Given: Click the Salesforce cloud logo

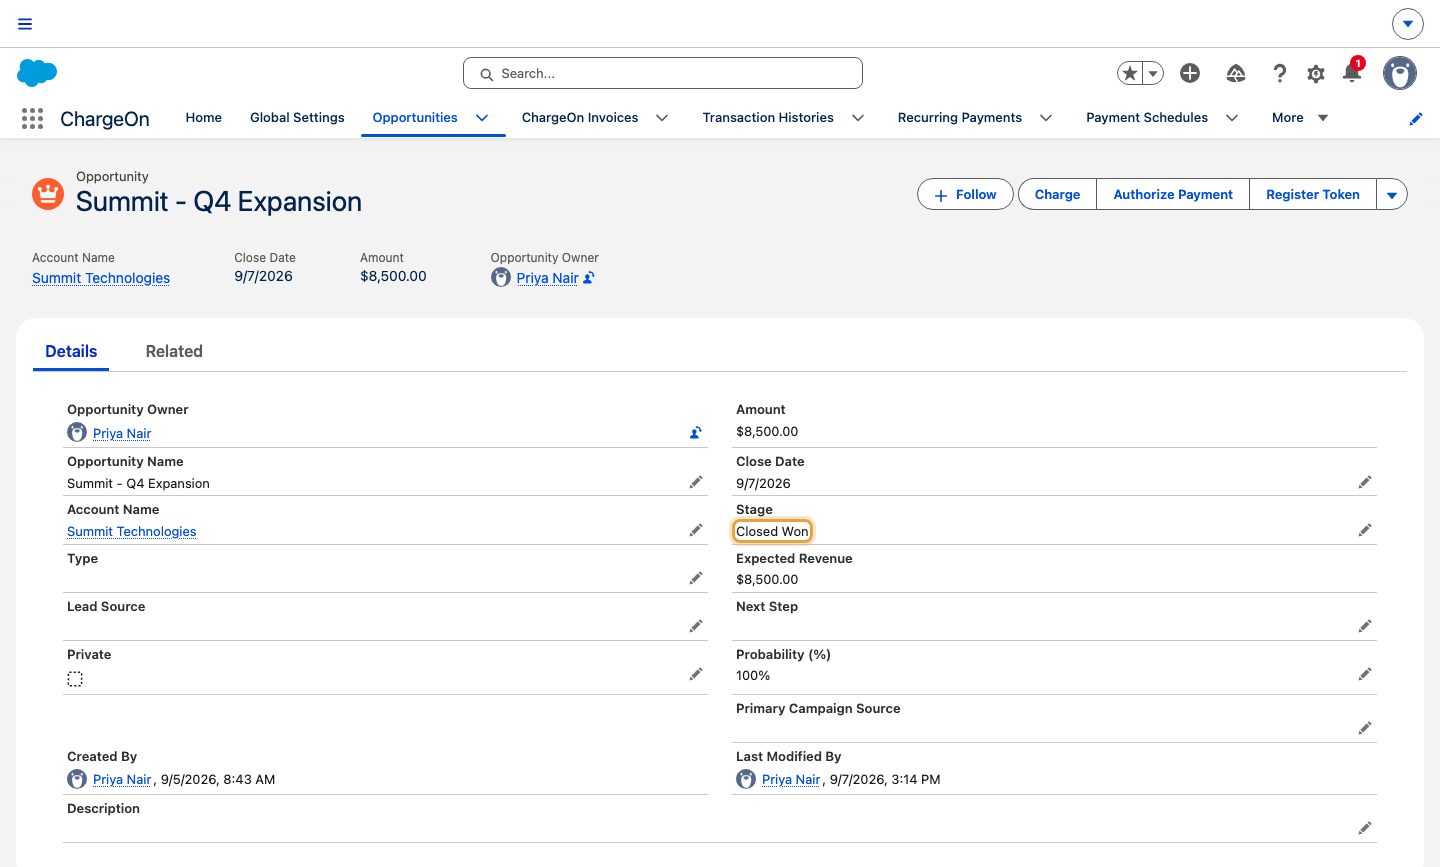Looking at the screenshot, I should click(x=37, y=73).
